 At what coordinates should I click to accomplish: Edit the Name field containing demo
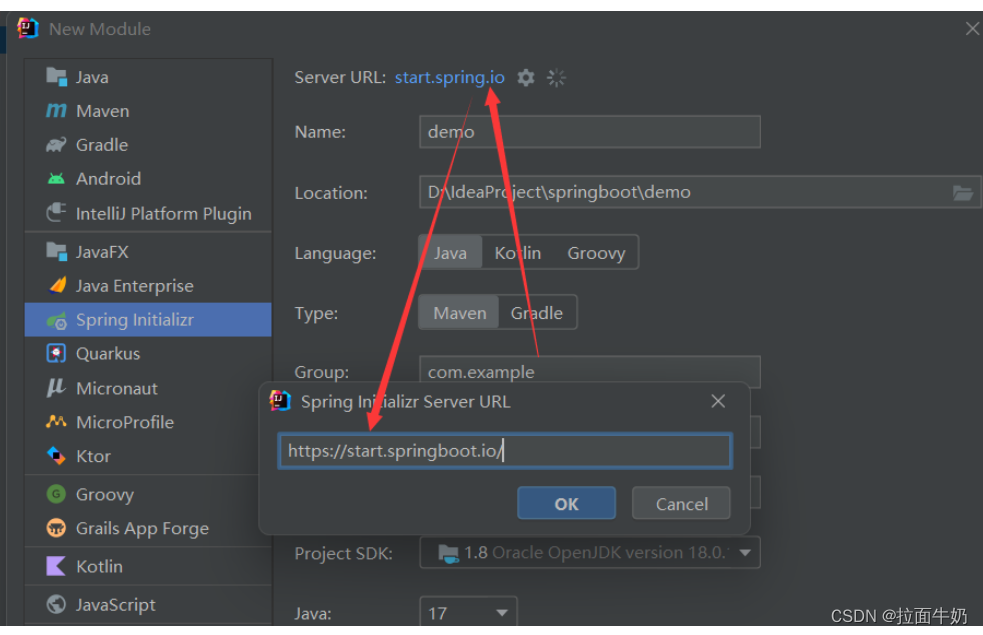[590, 132]
